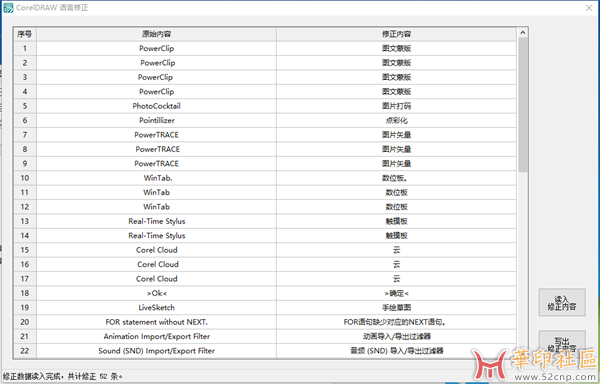
Task: Select 数位板 cell in row 11
Action: pyautogui.click(x=396, y=192)
